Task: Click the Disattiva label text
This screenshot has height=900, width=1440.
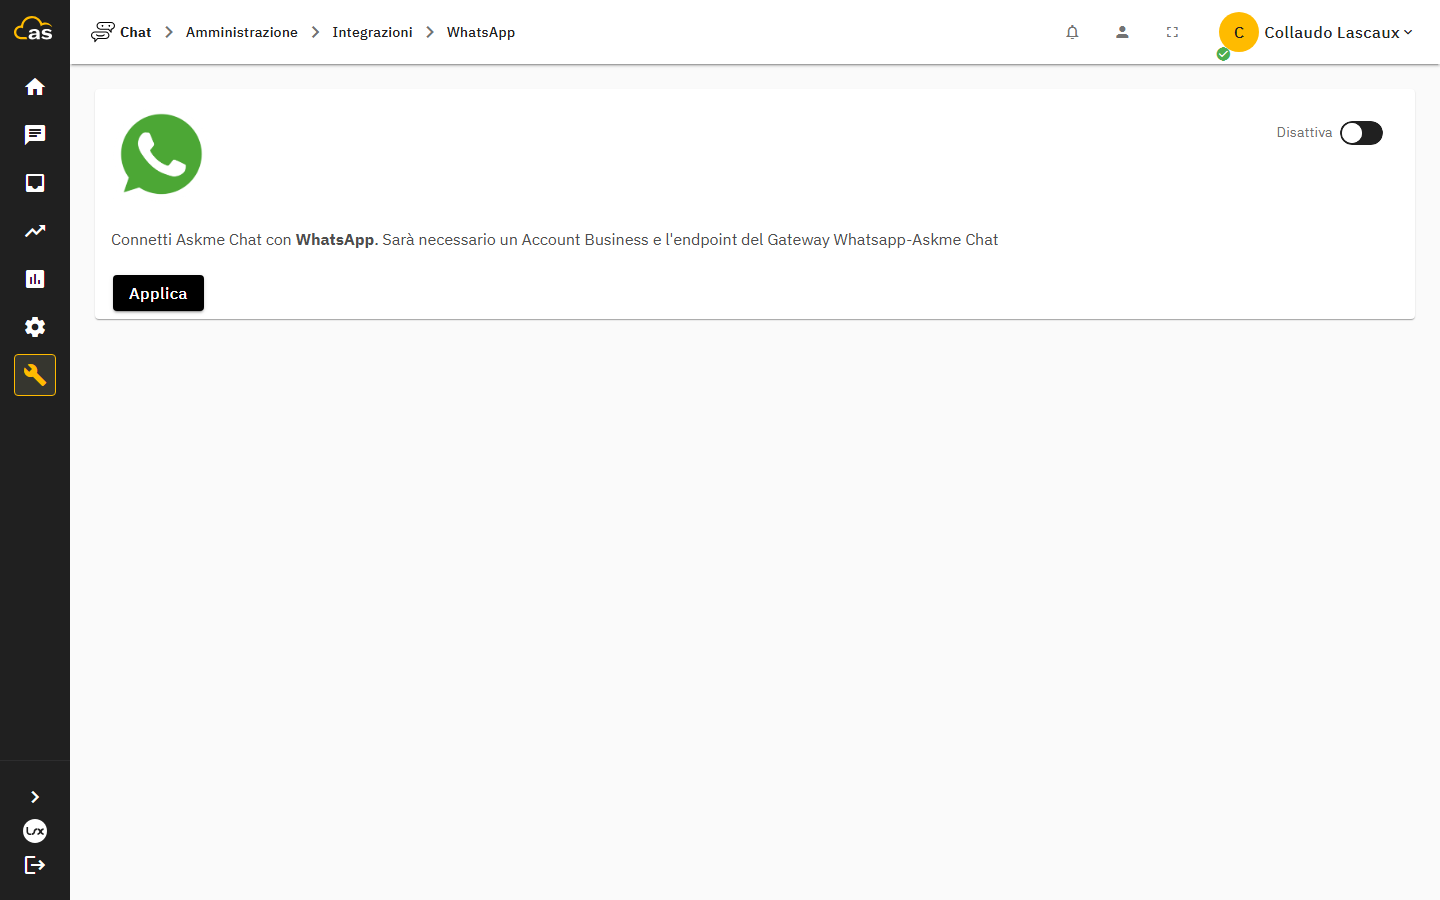Action: [1304, 132]
